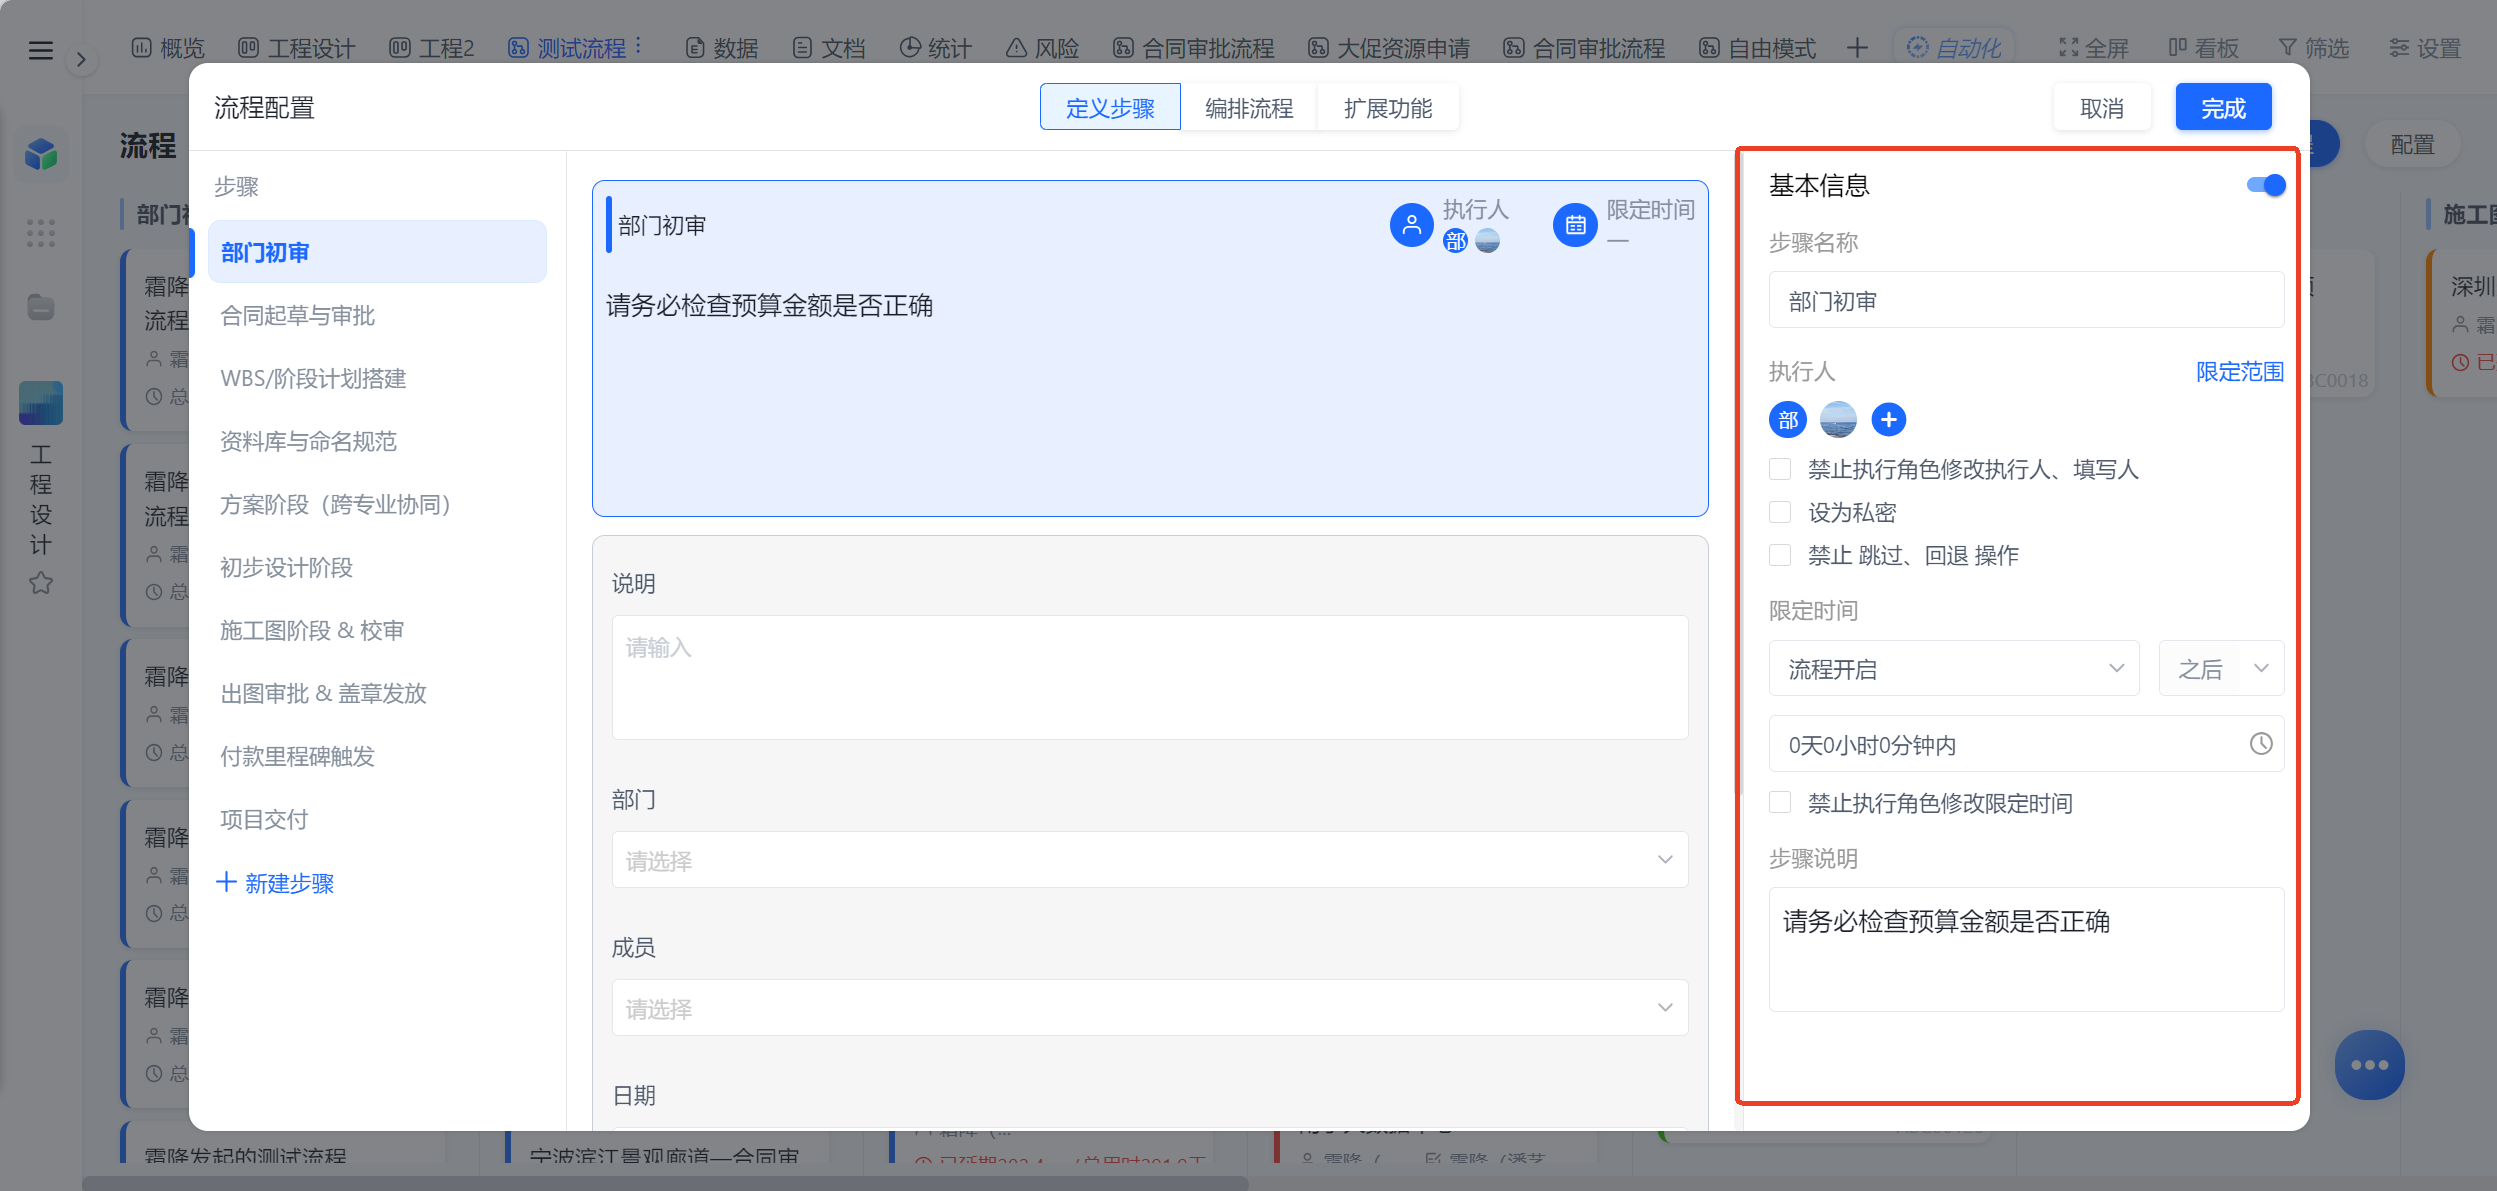Select the 工程设计 project thumbnail
This screenshot has width=2497, height=1191.
click(x=41, y=403)
